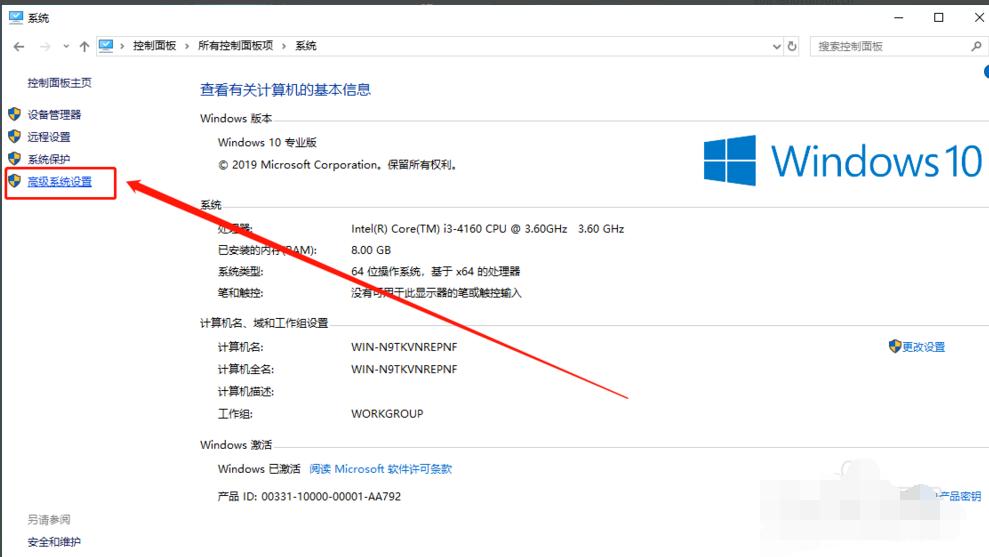
Task: Click product ID 00331-10000-00001-AA792
Action: tap(331, 496)
